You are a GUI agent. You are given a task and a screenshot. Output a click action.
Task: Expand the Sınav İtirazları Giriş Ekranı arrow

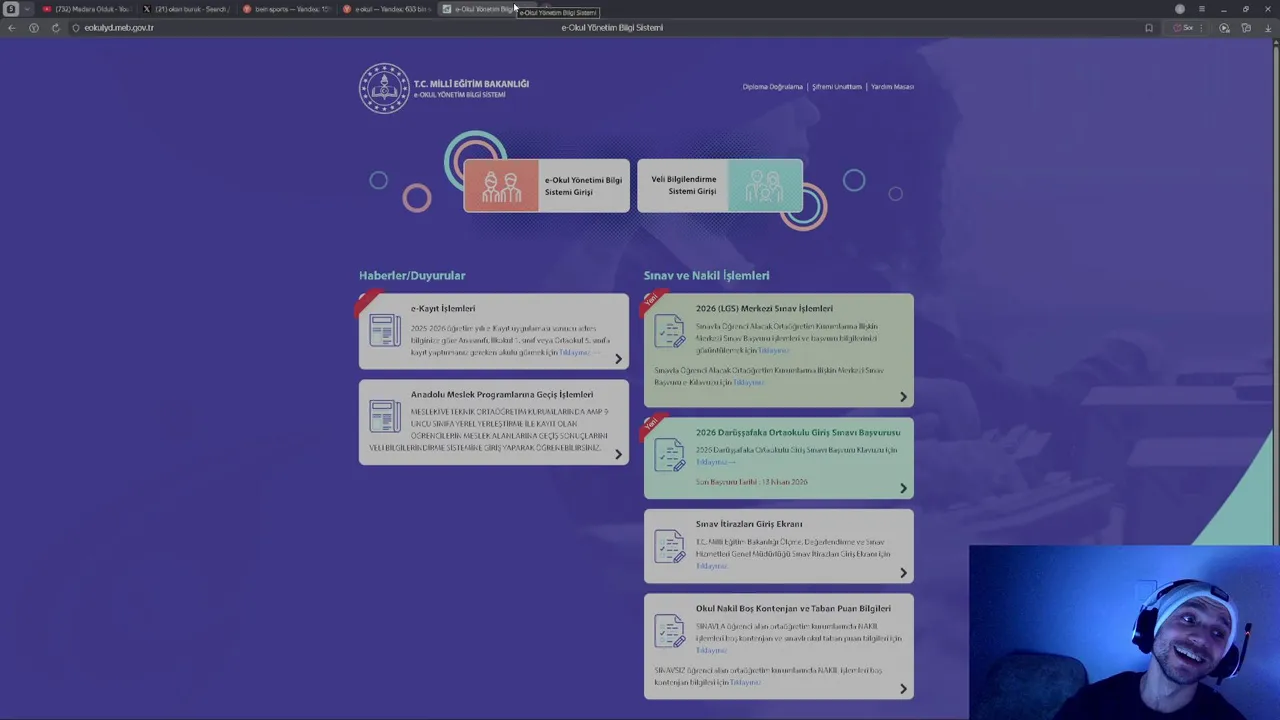(x=903, y=573)
